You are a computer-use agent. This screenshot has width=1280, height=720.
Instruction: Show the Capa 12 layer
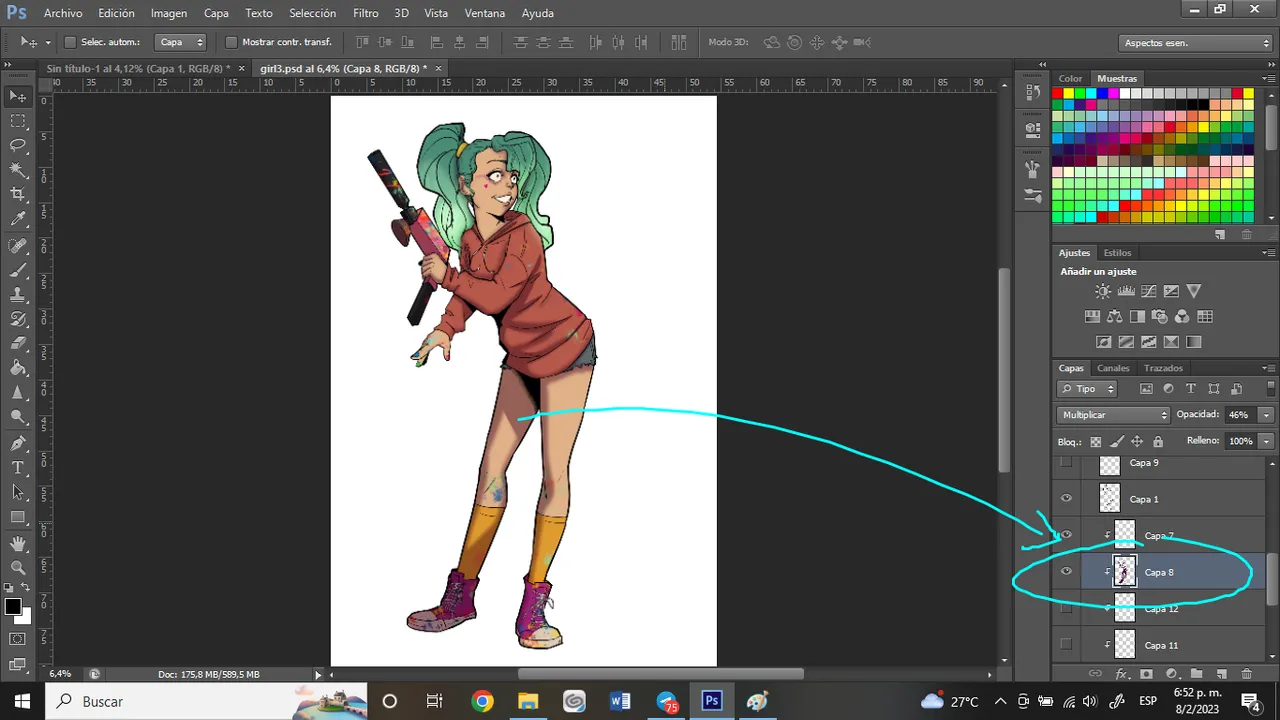(x=1066, y=608)
